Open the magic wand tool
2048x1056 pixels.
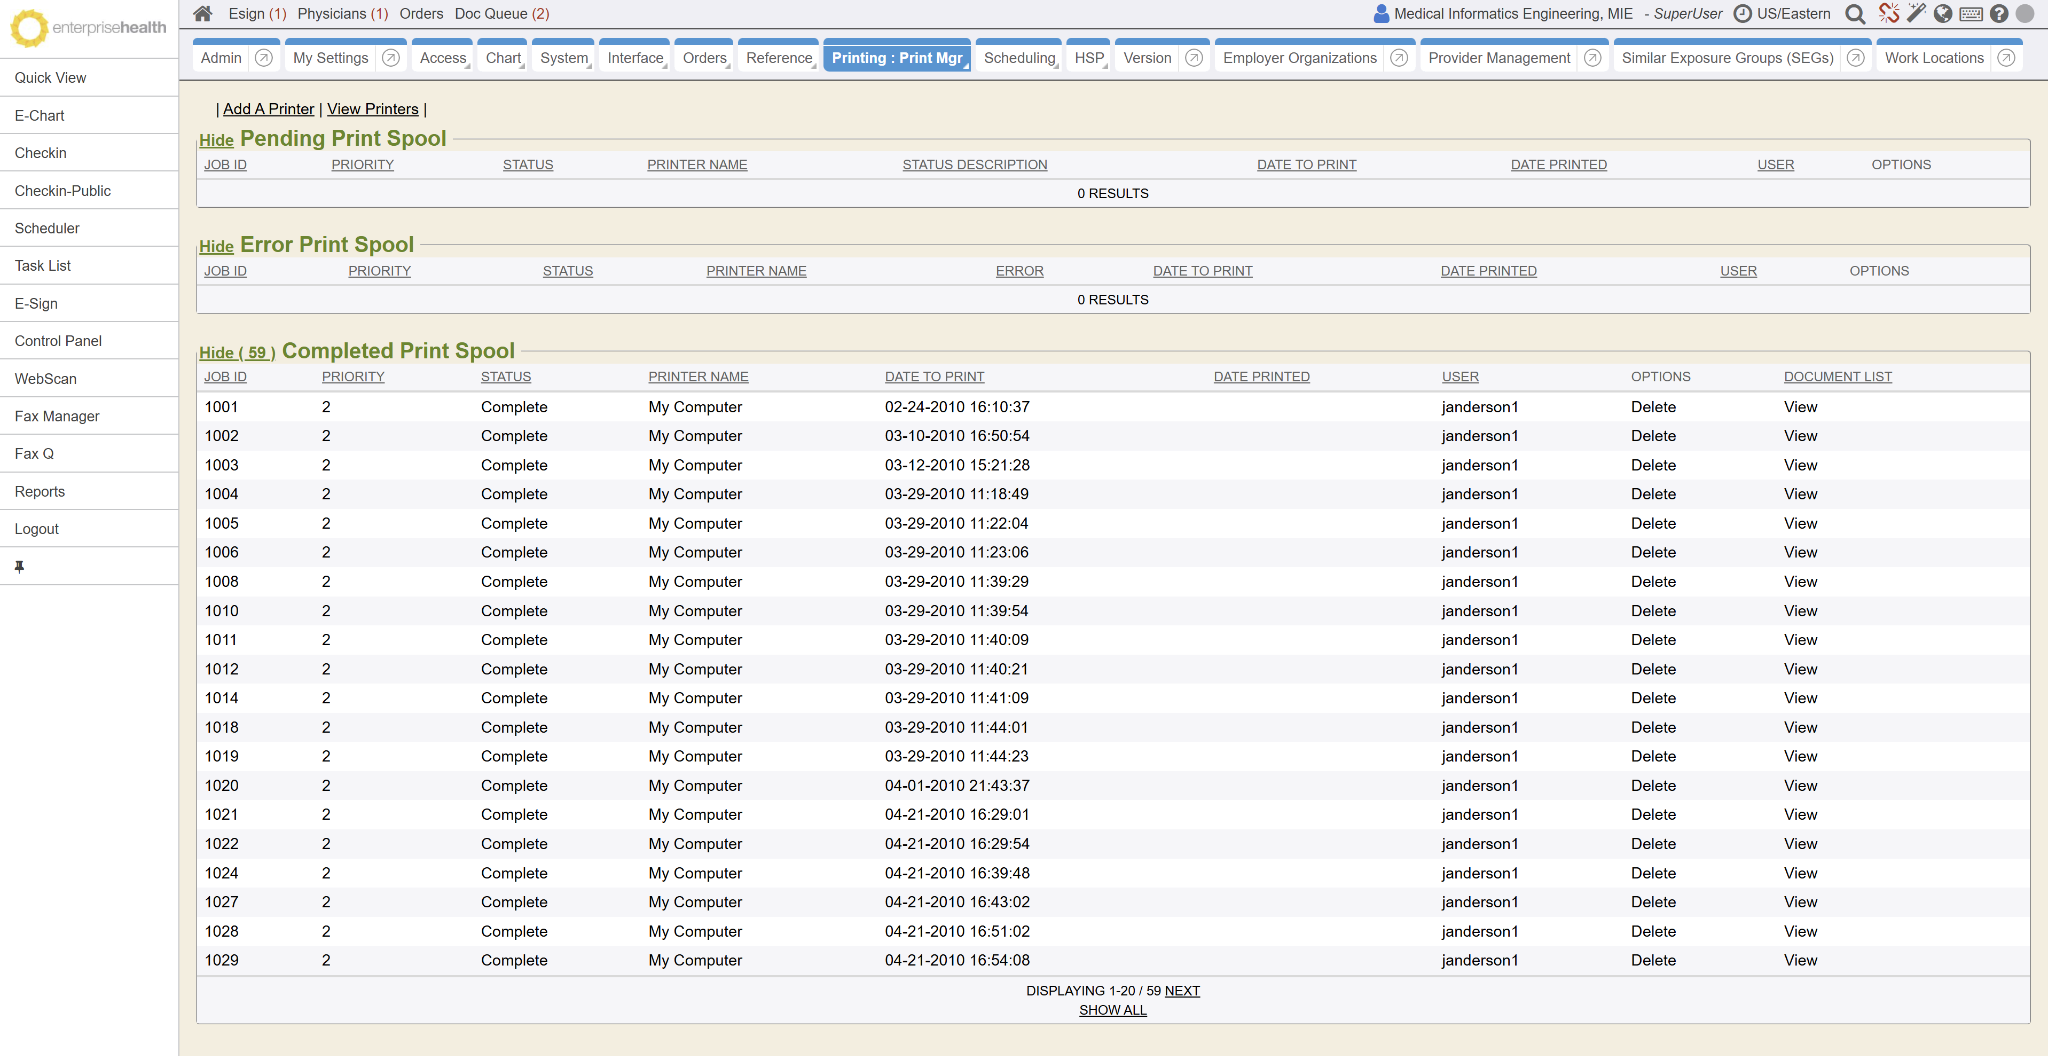pyautogui.click(x=1916, y=13)
